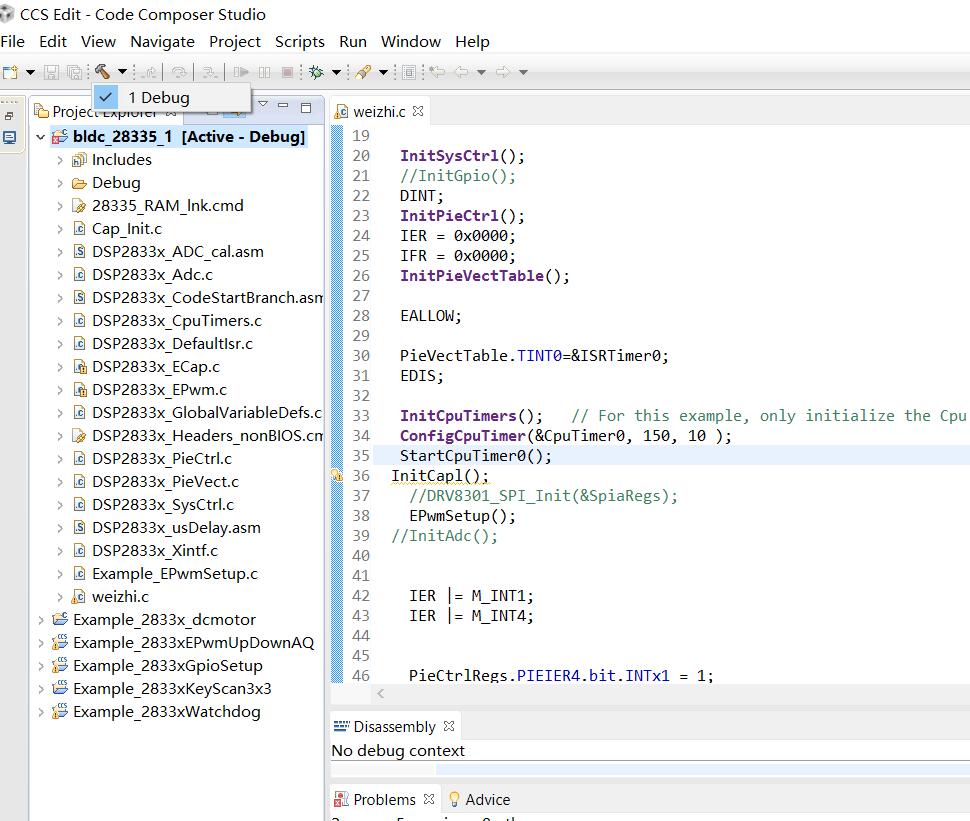The image size is (970, 821).
Task: Open the Project menu
Action: (234, 41)
